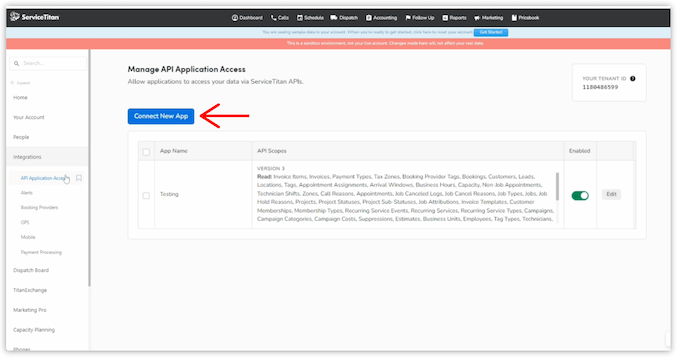Click the VERSION 3 label
The image size is (680, 360).
pyautogui.click(x=271, y=168)
